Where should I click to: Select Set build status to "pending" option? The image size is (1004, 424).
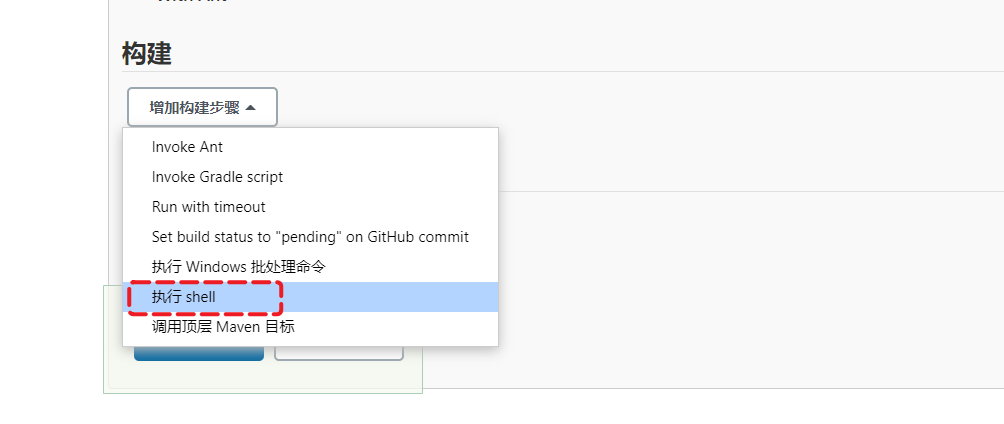tap(310, 237)
